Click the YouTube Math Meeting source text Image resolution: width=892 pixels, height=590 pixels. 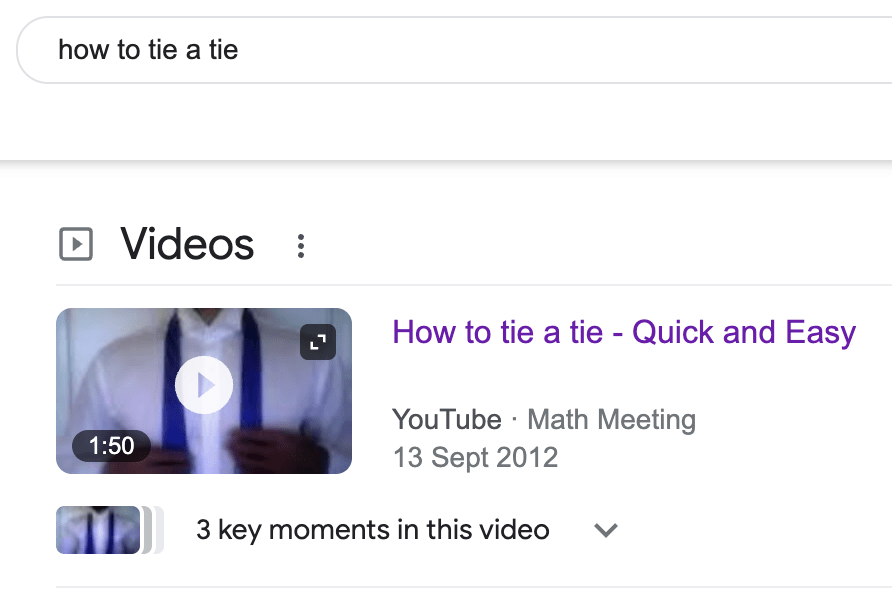545,419
